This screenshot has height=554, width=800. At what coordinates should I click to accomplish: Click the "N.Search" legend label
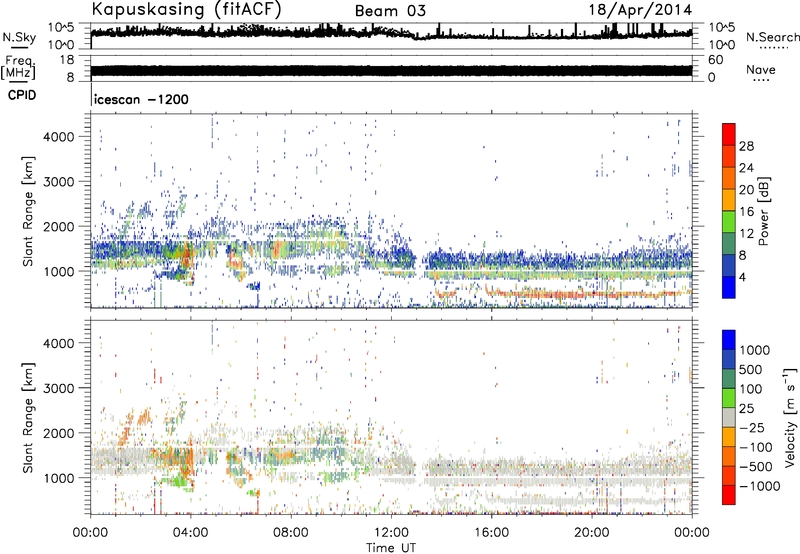772,37
